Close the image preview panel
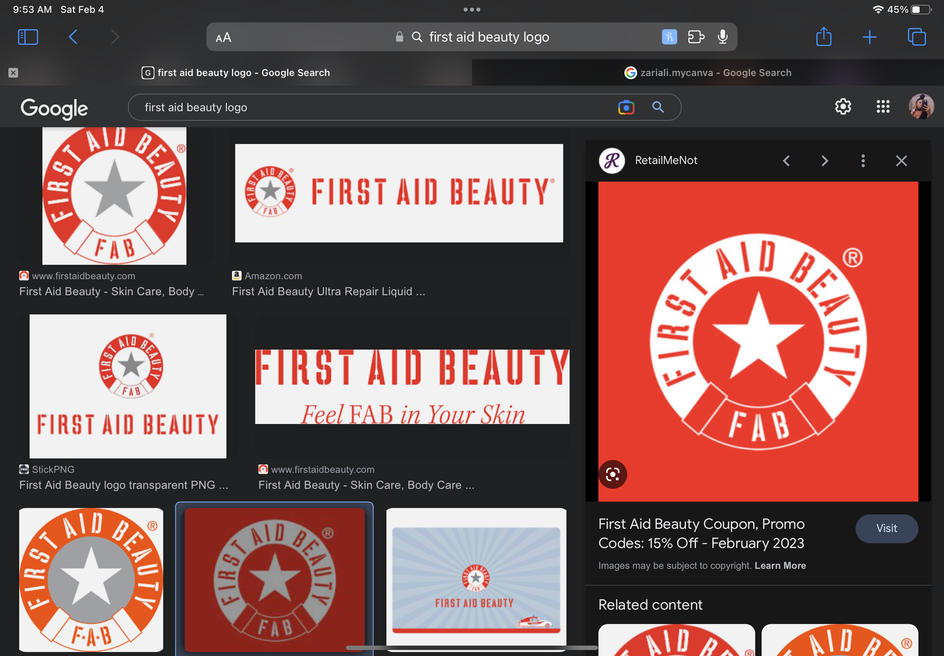Image resolution: width=944 pixels, height=656 pixels. (901, 161)
